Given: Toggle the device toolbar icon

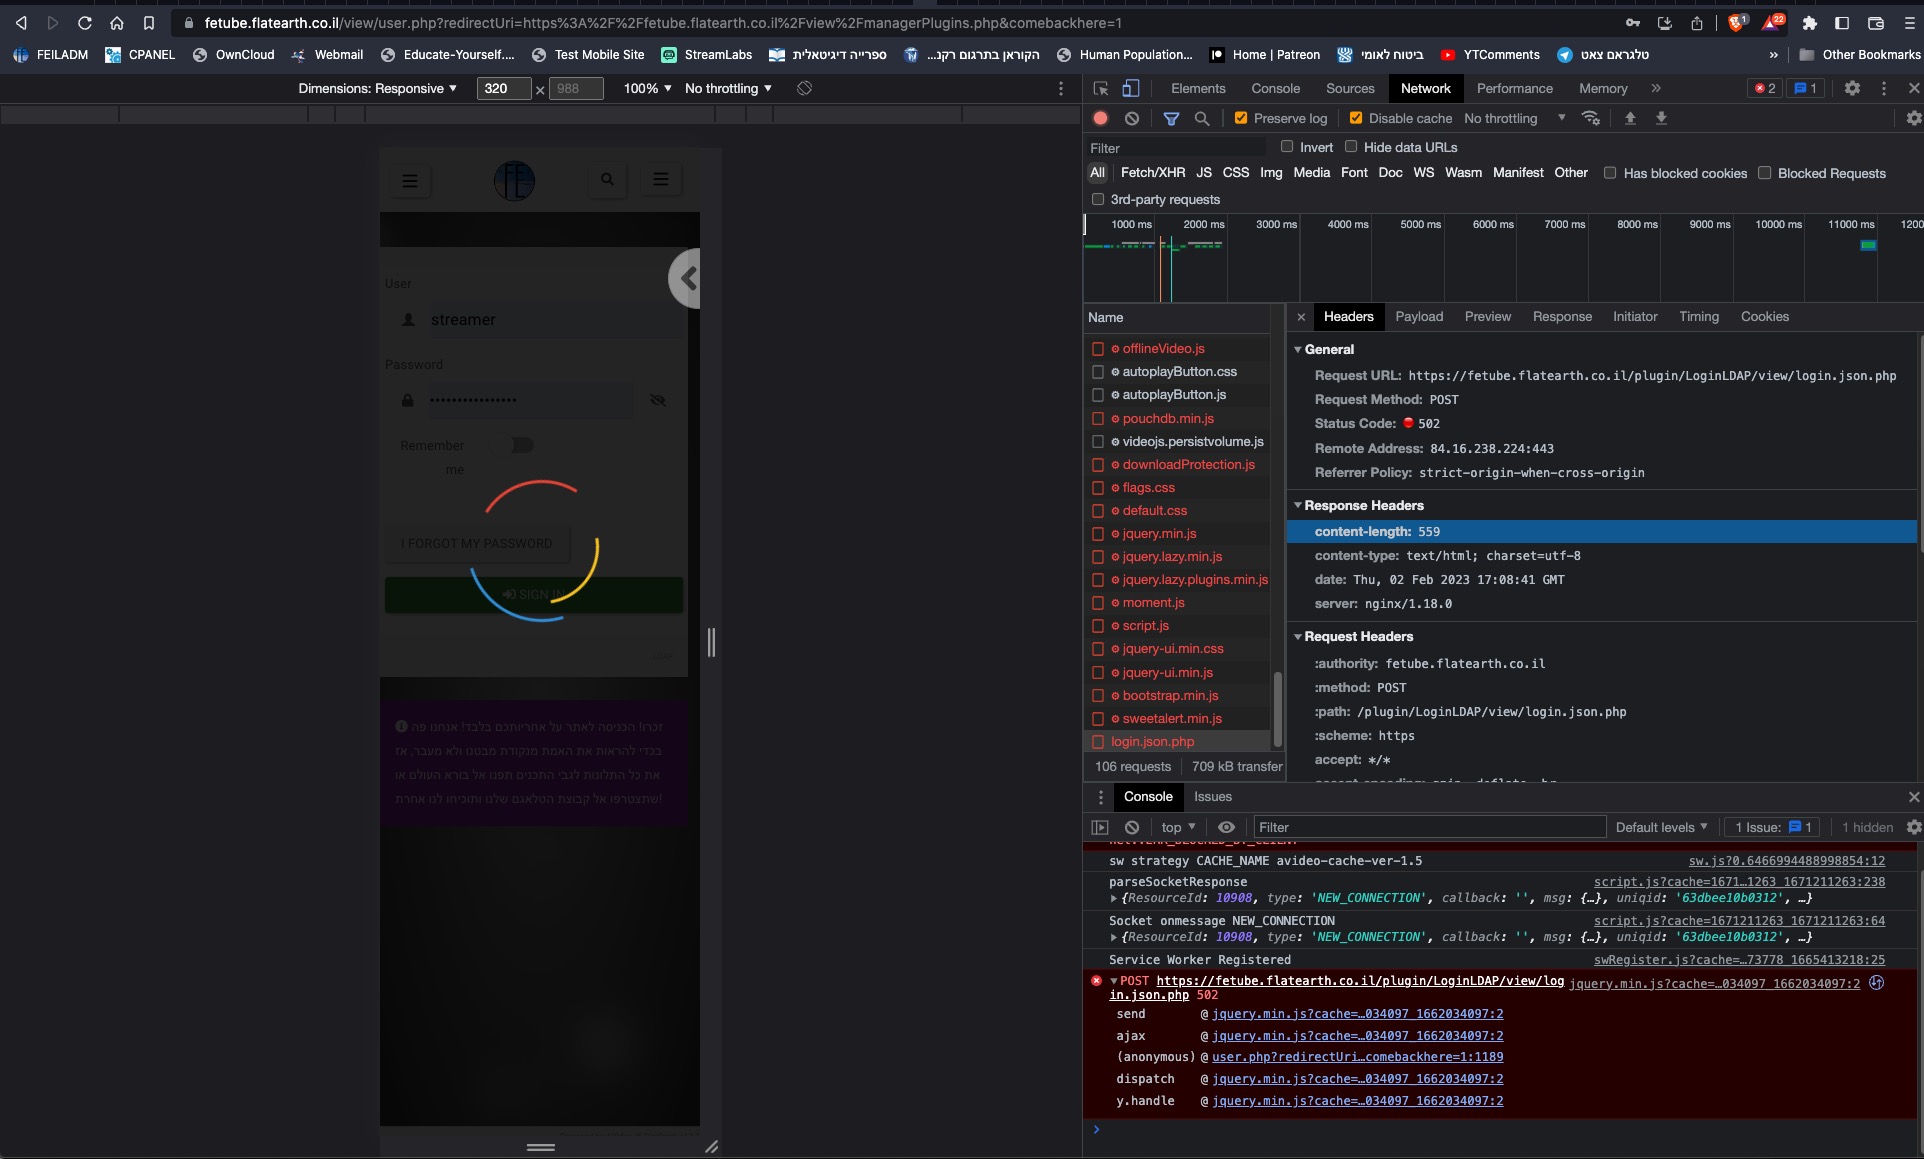Looking at the screenshot, I should [1130, 88].
